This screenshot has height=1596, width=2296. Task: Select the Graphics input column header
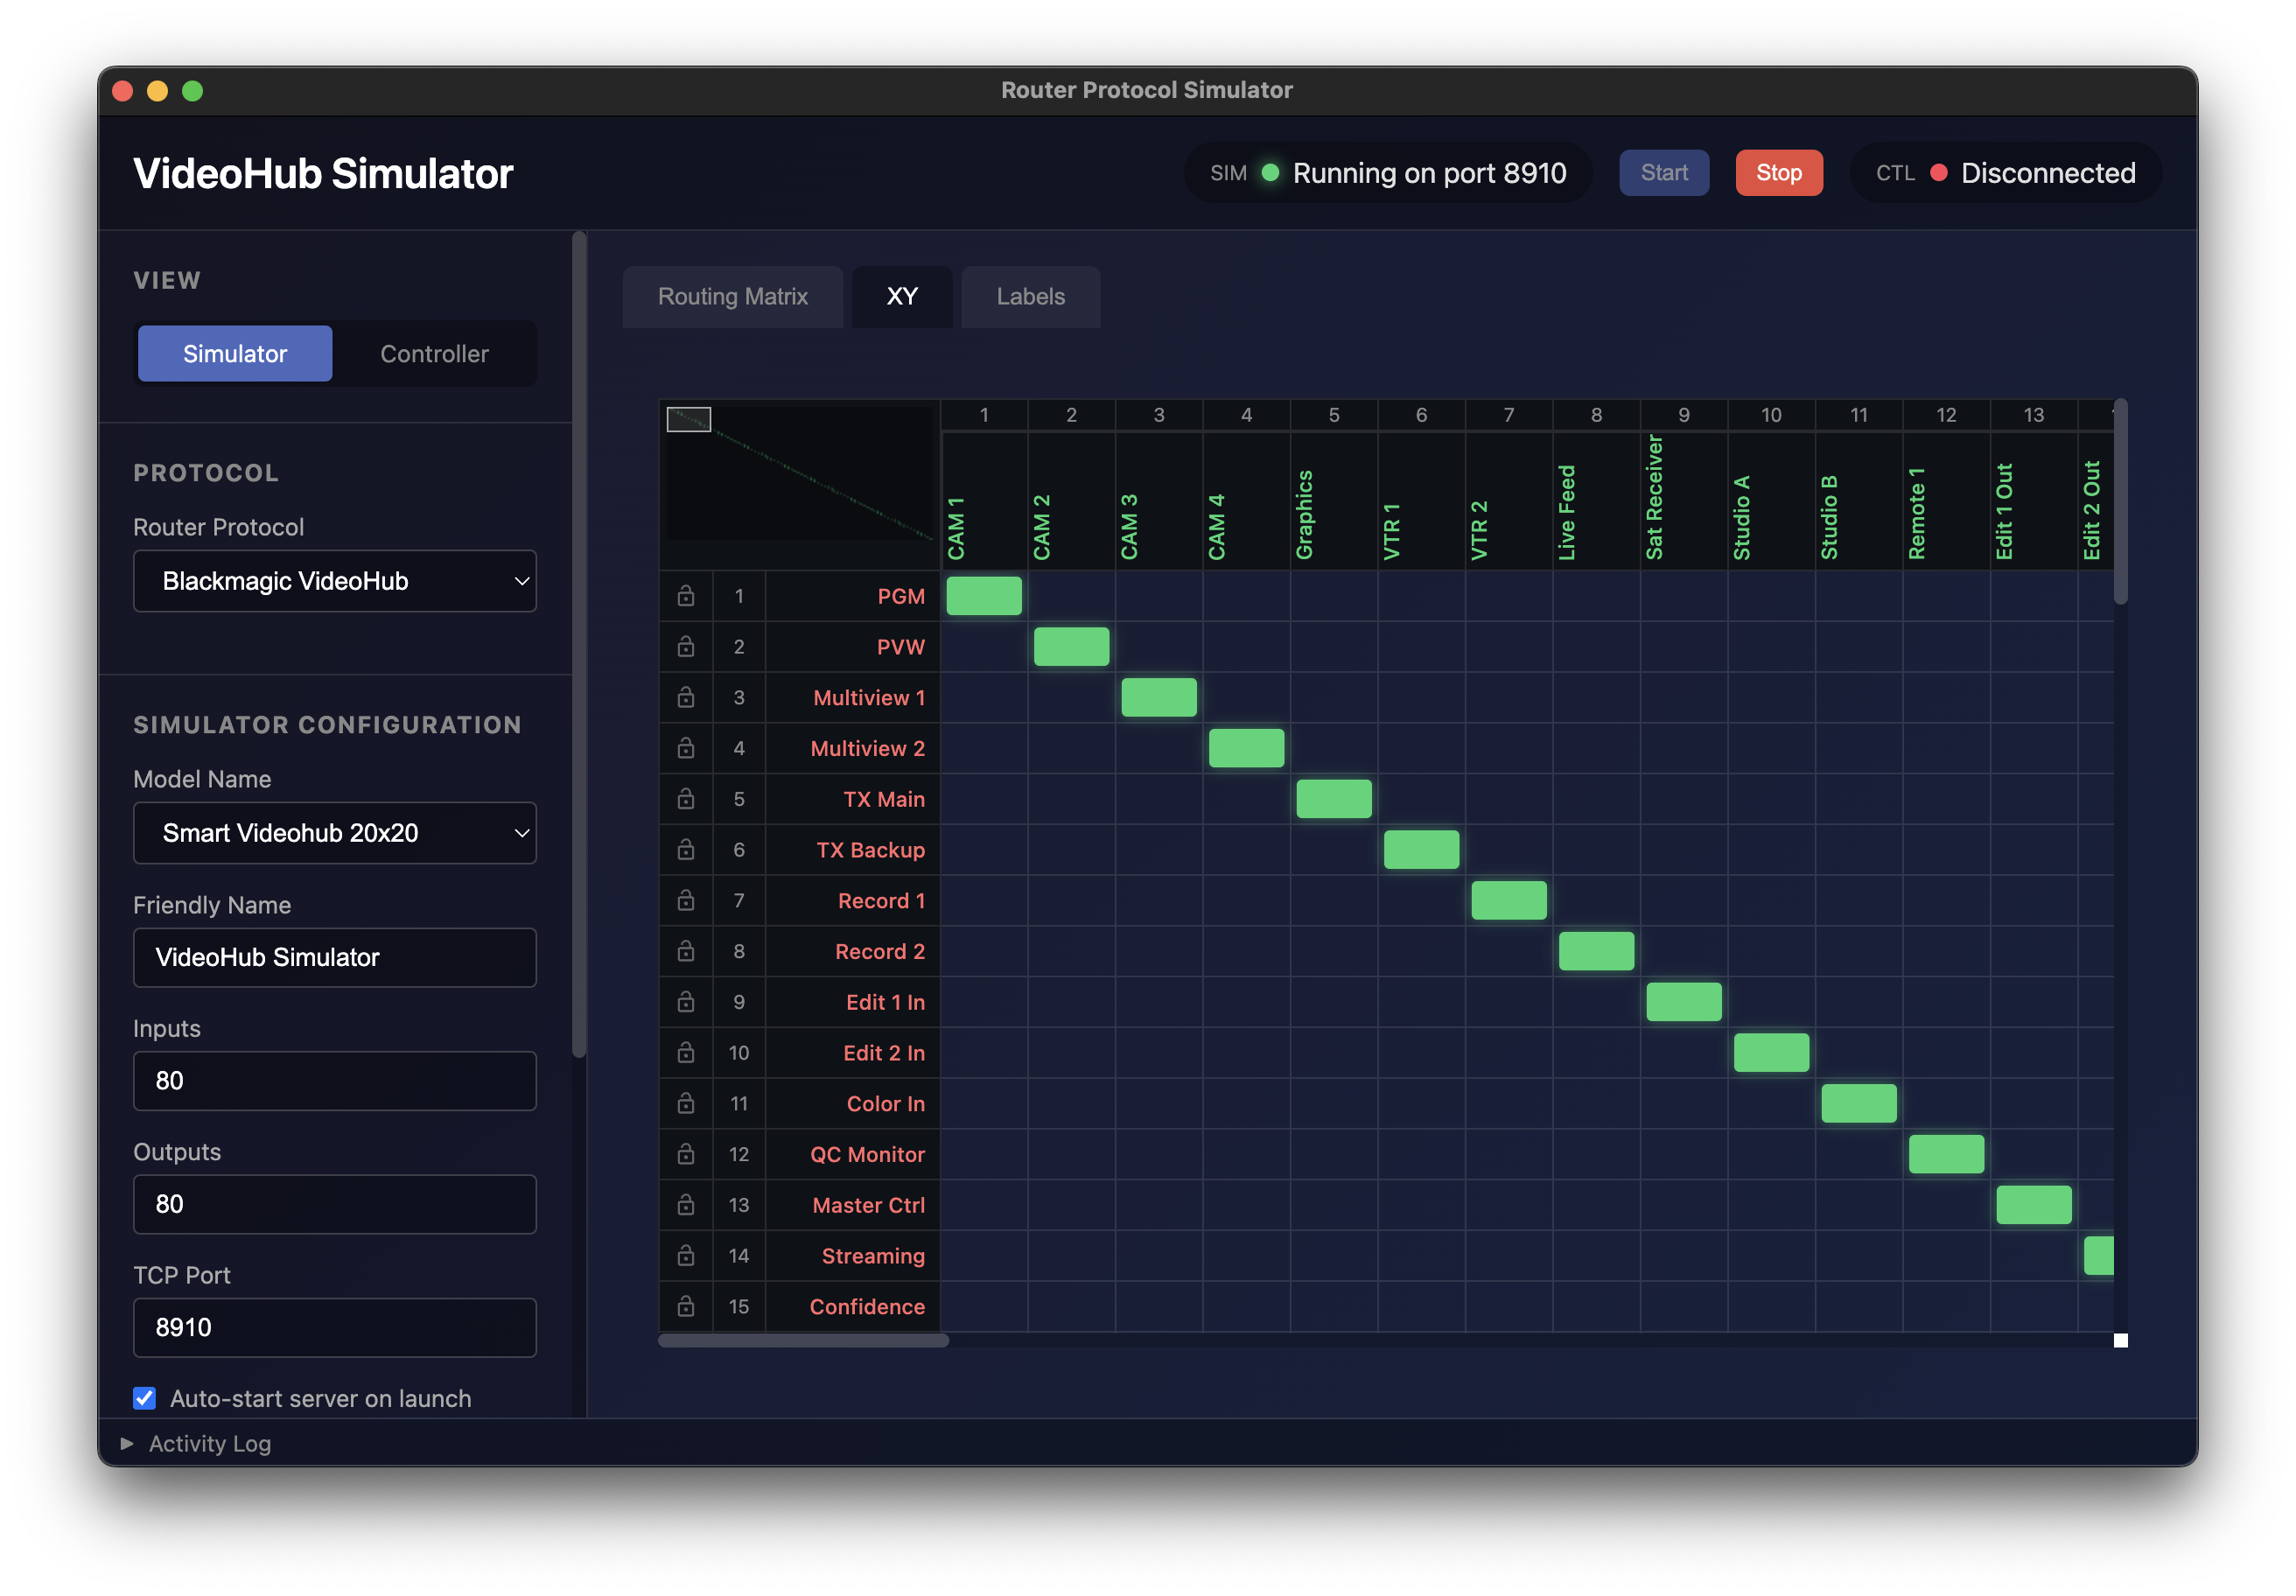click(x=1334, y=501)
